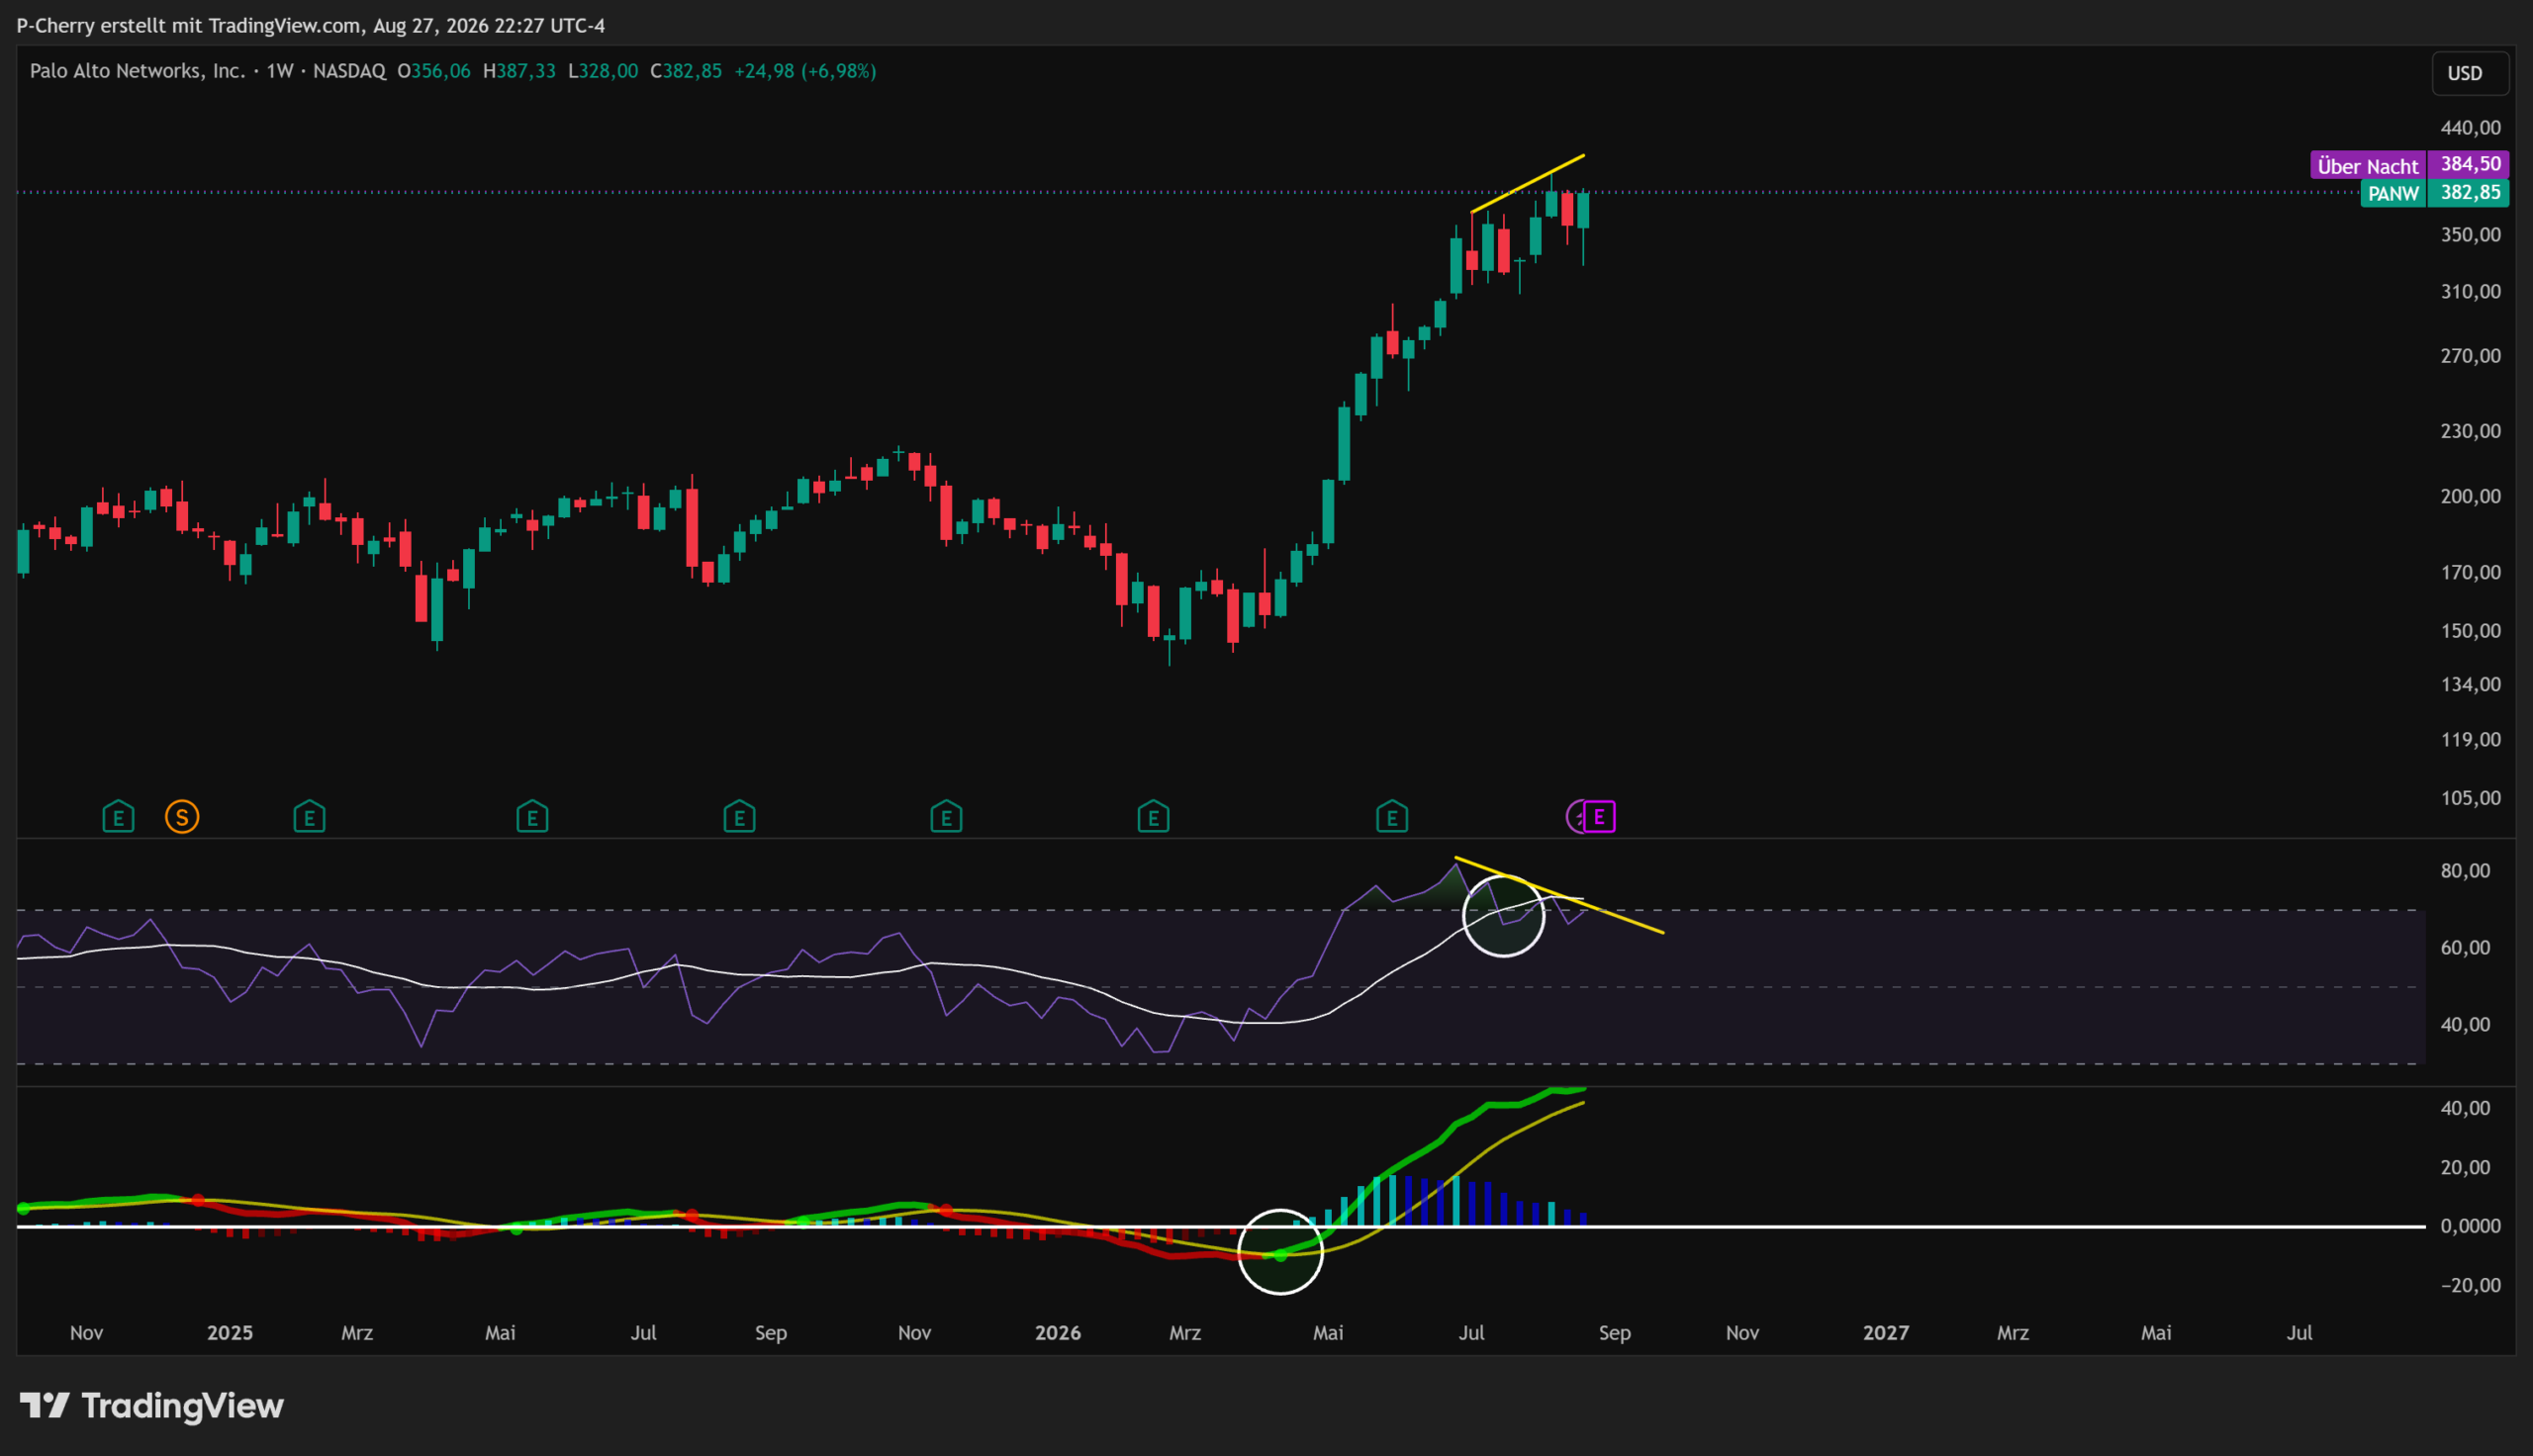The width and height of the screenshot is (2533, 1456).
Task: Click the close value C382,85
Action: pos(686,71)
